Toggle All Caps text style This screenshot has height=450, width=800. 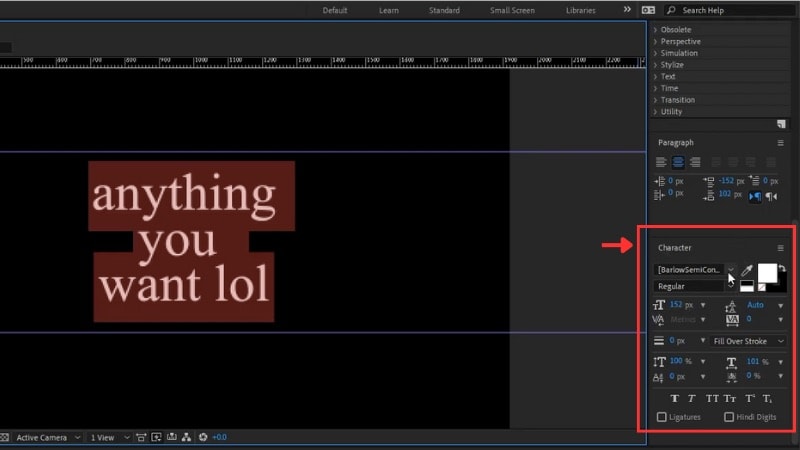click(712, 398)
